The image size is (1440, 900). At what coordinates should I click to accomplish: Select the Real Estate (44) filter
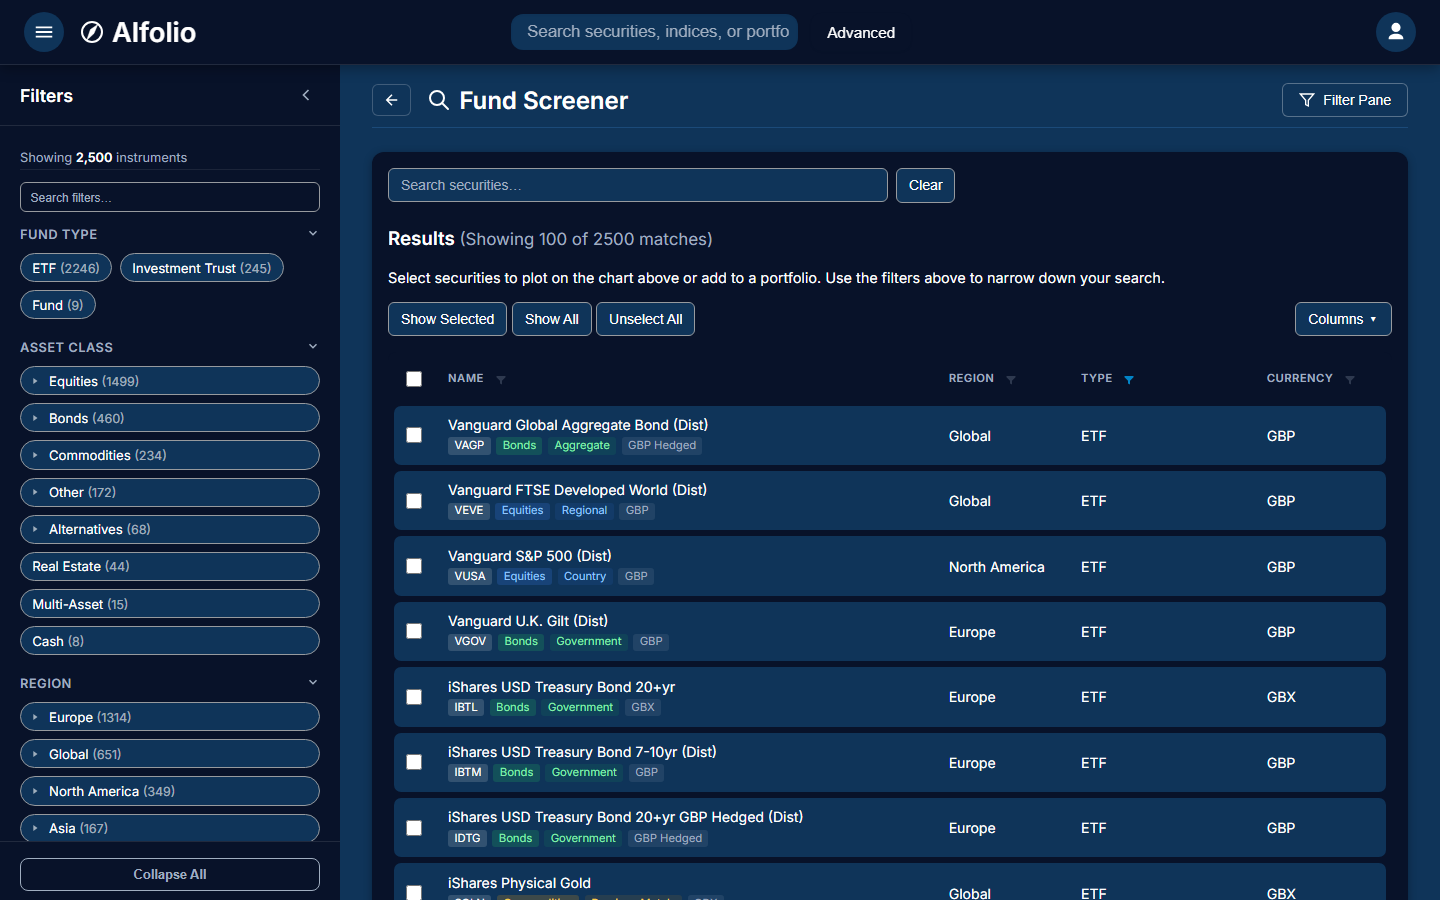pos(170,566)
